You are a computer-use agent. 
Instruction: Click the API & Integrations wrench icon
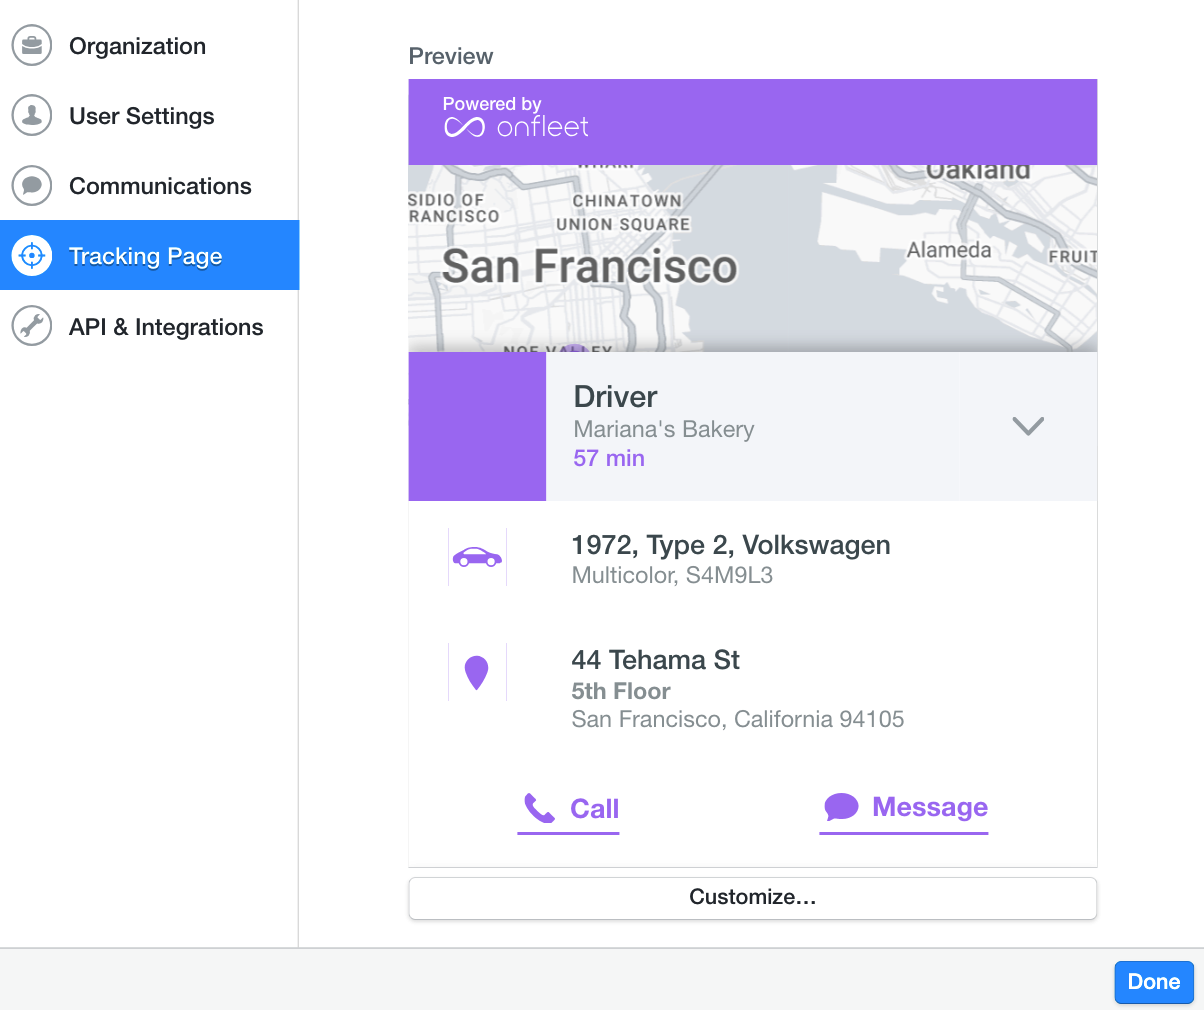32,327
